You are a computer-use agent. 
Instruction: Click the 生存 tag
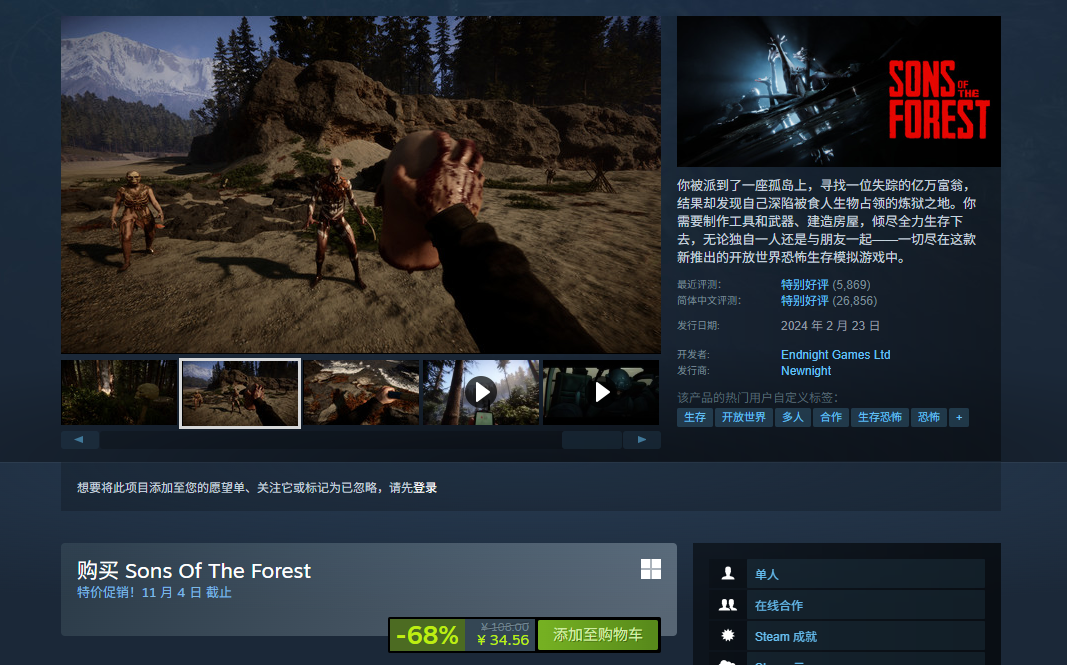[x=695, y=417]
